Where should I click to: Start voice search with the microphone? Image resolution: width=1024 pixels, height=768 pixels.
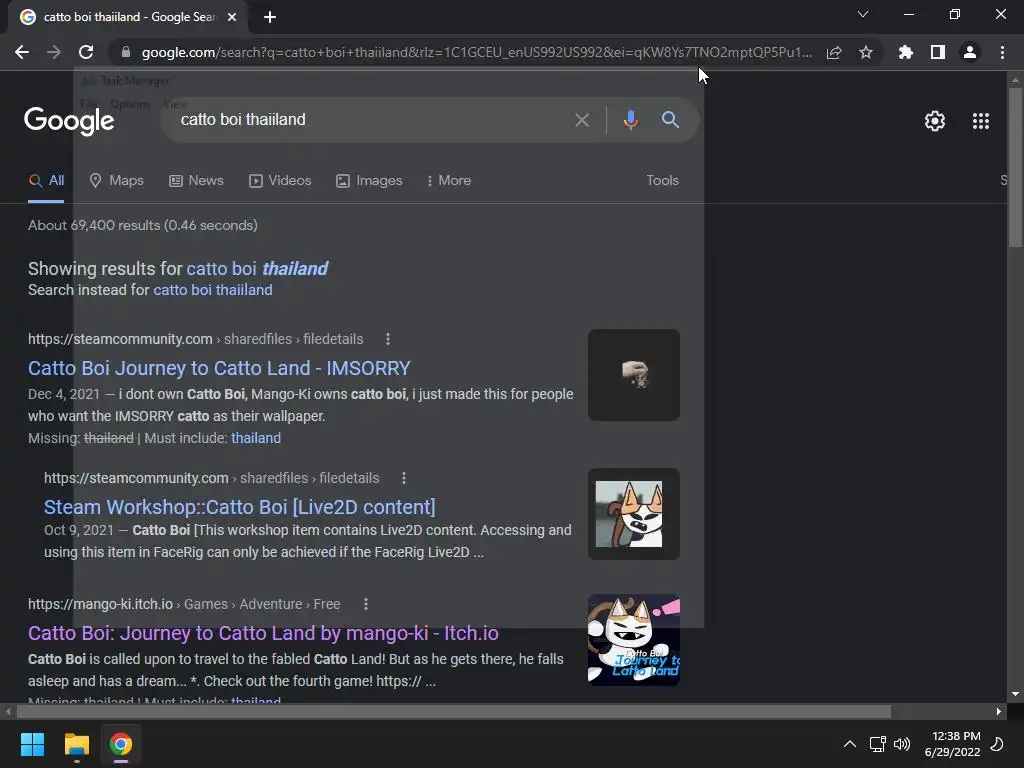click(x=630, y=120)
